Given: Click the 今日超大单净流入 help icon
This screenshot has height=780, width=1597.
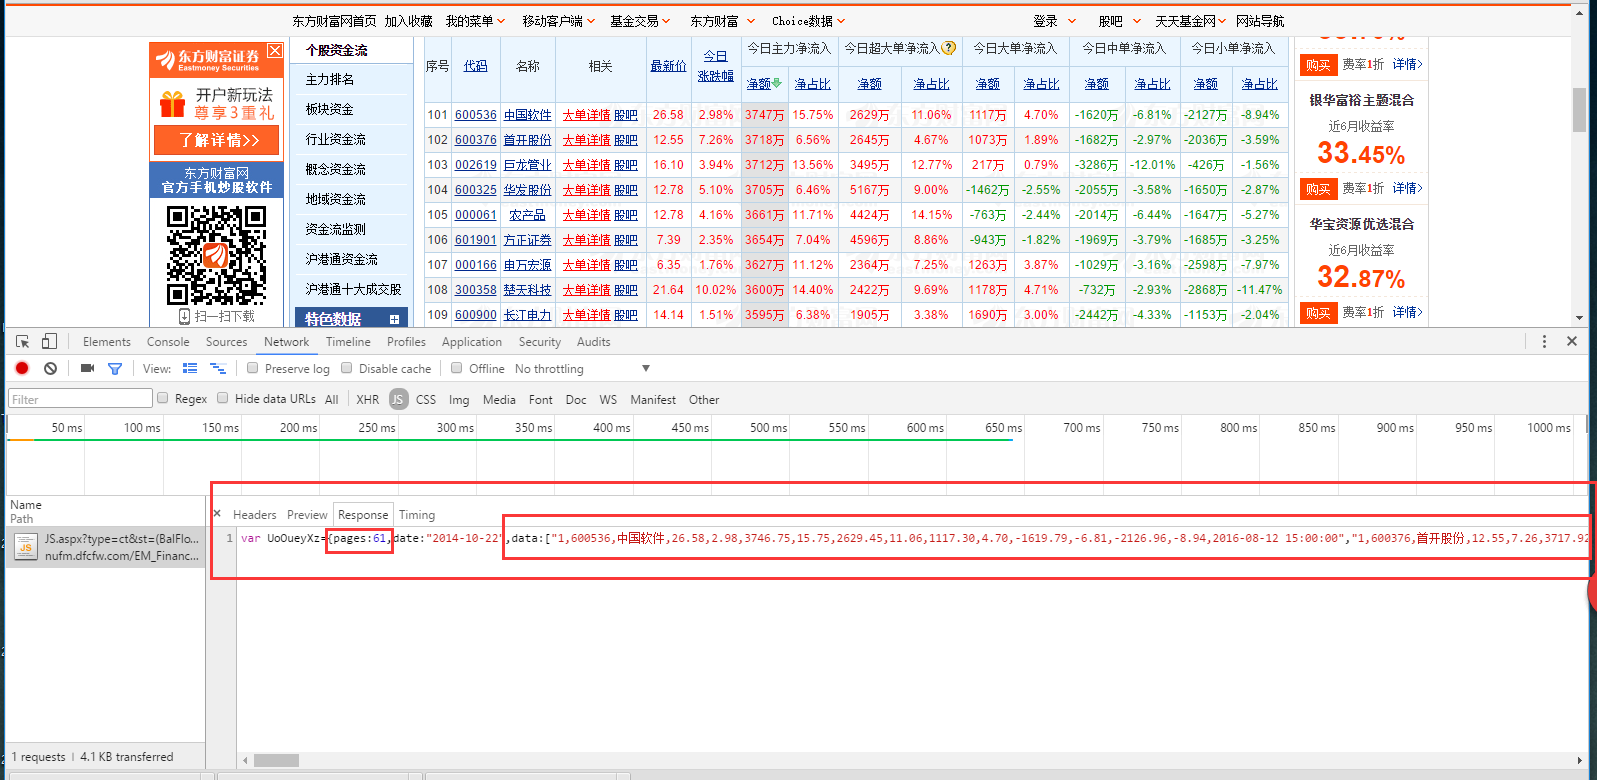Looking at the screenshot, I should pos(949,47).
